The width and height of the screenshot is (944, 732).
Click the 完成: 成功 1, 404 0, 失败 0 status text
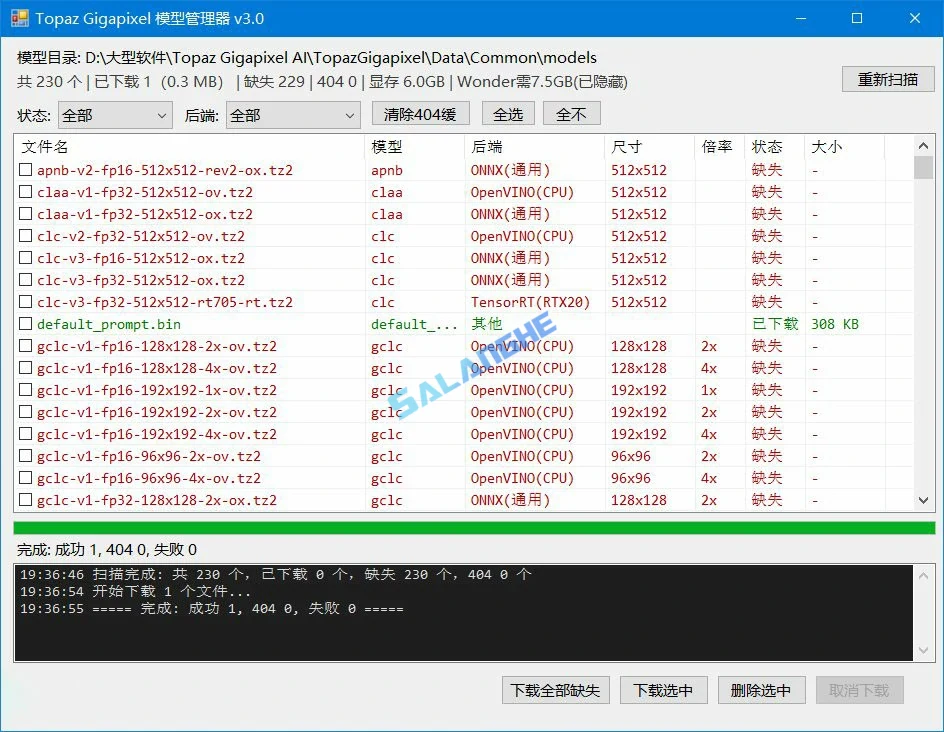tap(107, 549)
